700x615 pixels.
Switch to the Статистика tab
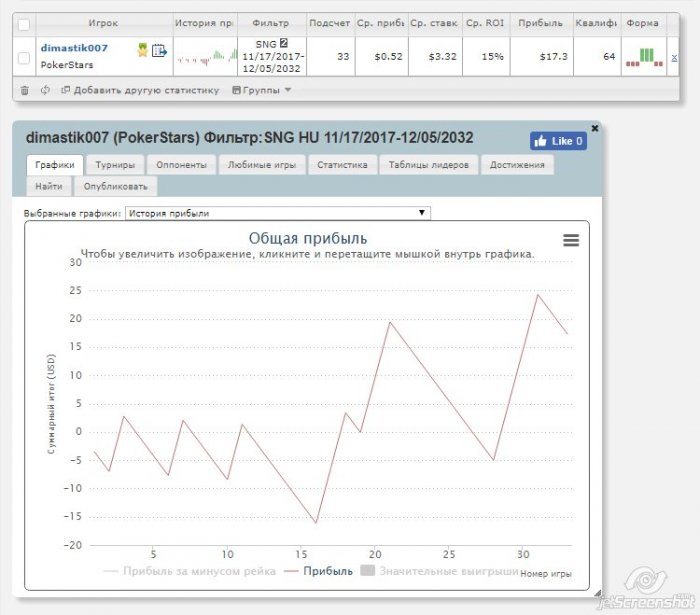click(342, 165)
